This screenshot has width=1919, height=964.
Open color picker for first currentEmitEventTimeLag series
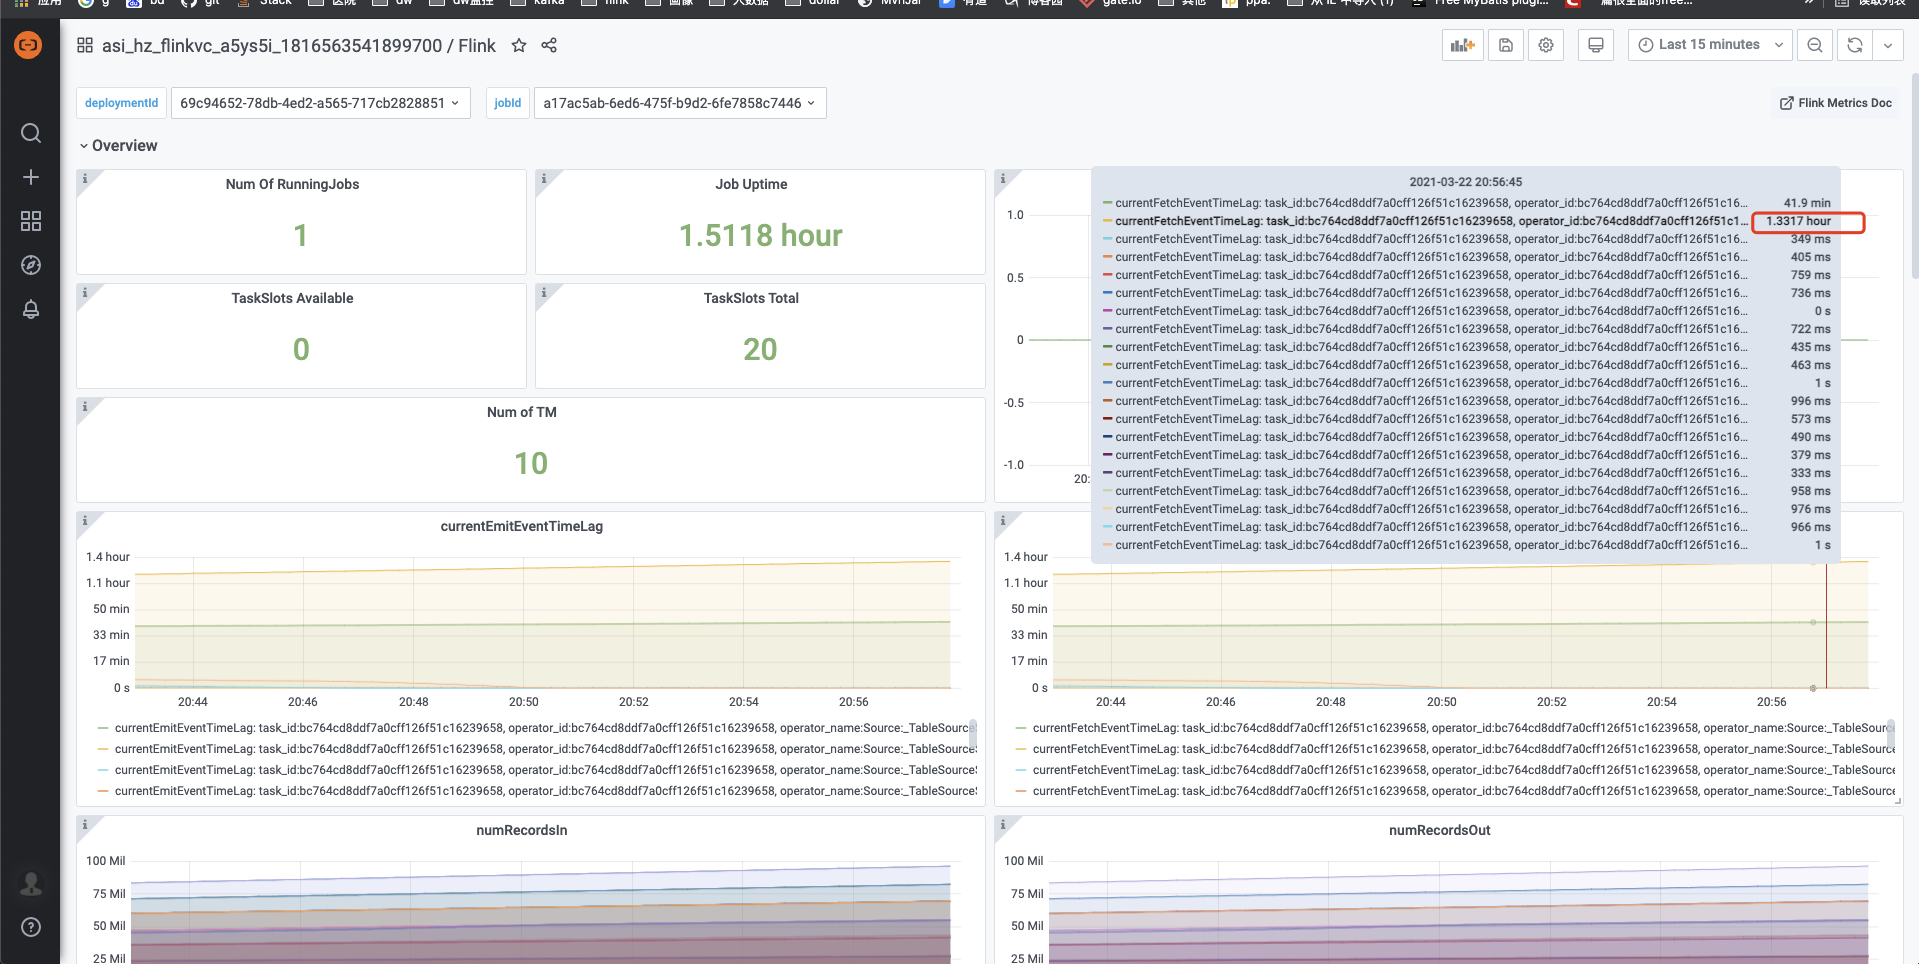[103, 728]
